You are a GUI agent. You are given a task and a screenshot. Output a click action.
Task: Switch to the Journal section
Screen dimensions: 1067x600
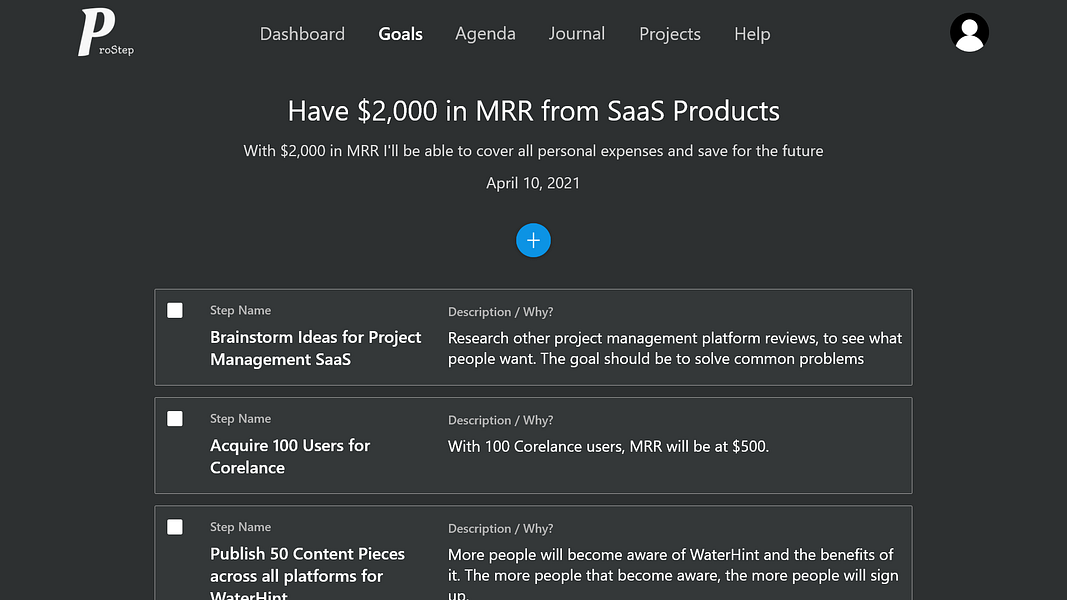(576, 34)
